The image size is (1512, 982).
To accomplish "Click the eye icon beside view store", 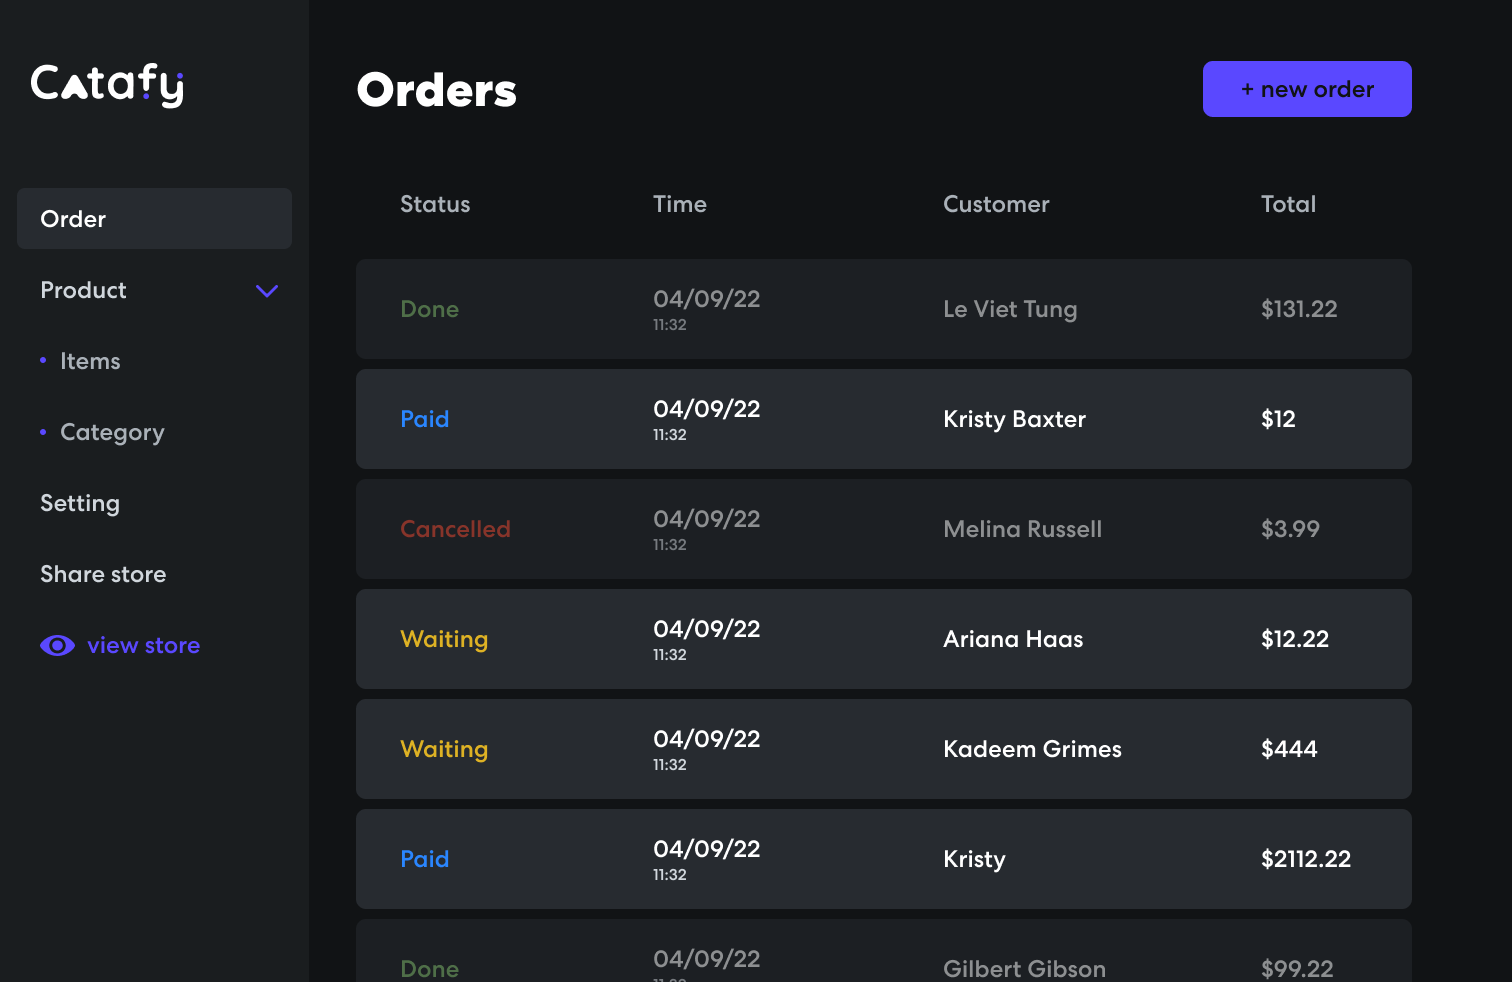I will tap(57, 646).
